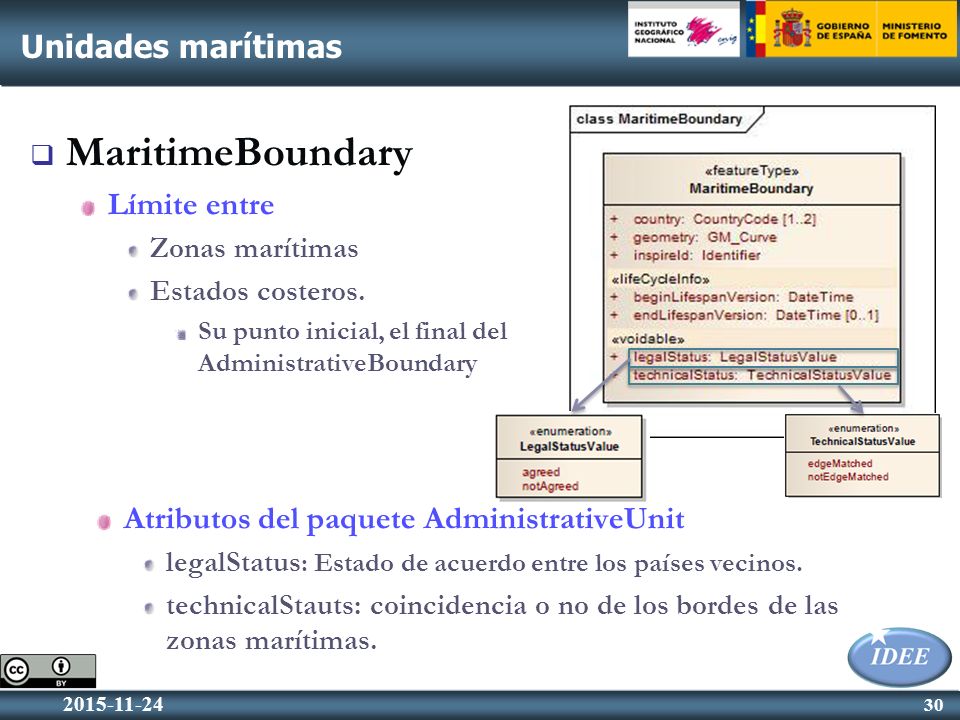The width and height of the screenshot is (960, 720).
Task: Click the featureType MaritimeBoundary class header
Action: [752, 179]
